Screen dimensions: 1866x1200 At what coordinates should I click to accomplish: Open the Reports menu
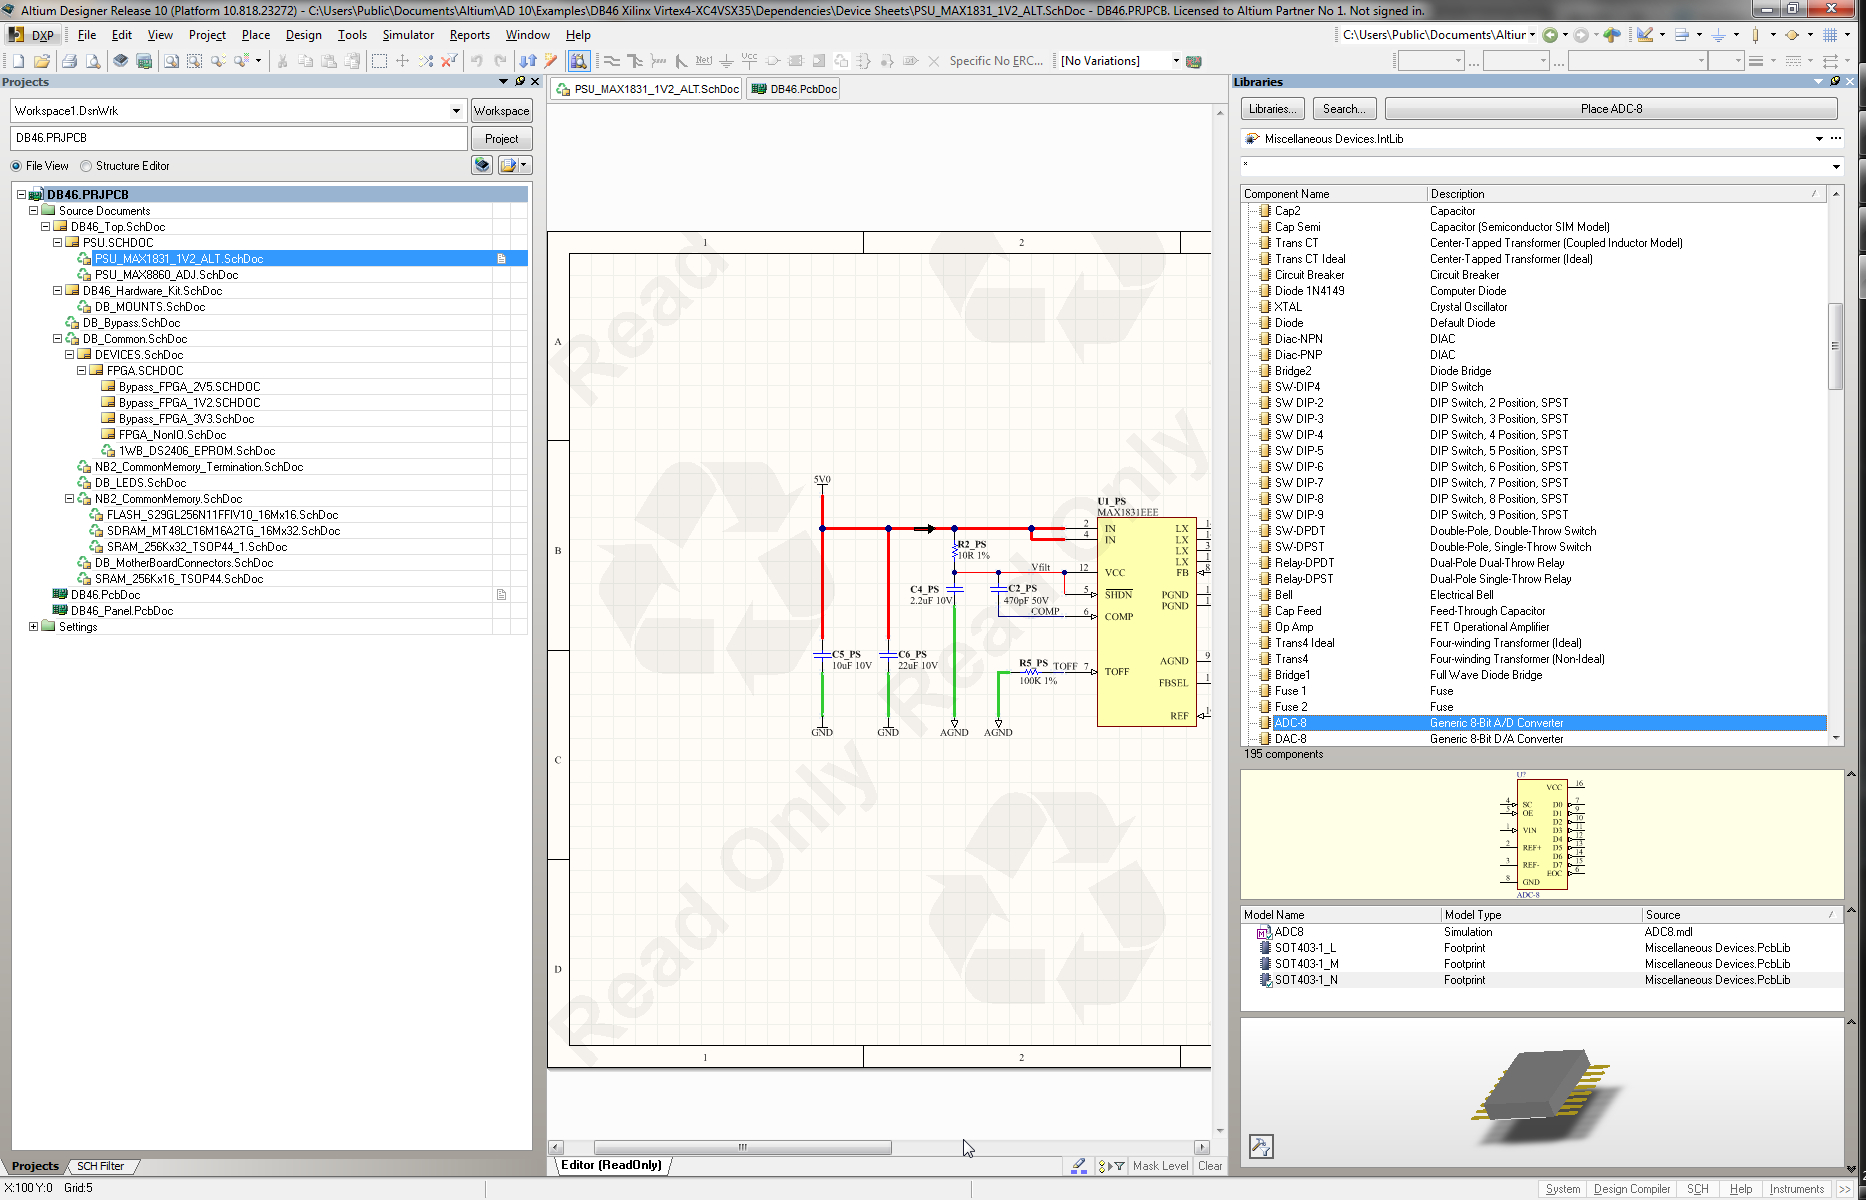click(x=470, y=35)
